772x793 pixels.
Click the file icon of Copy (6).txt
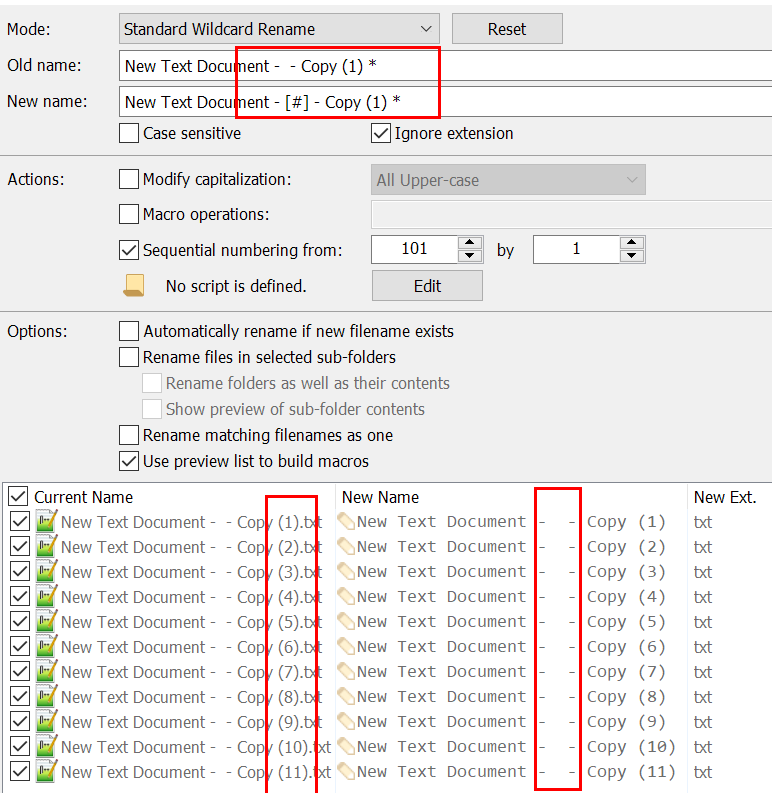[46, 646]
